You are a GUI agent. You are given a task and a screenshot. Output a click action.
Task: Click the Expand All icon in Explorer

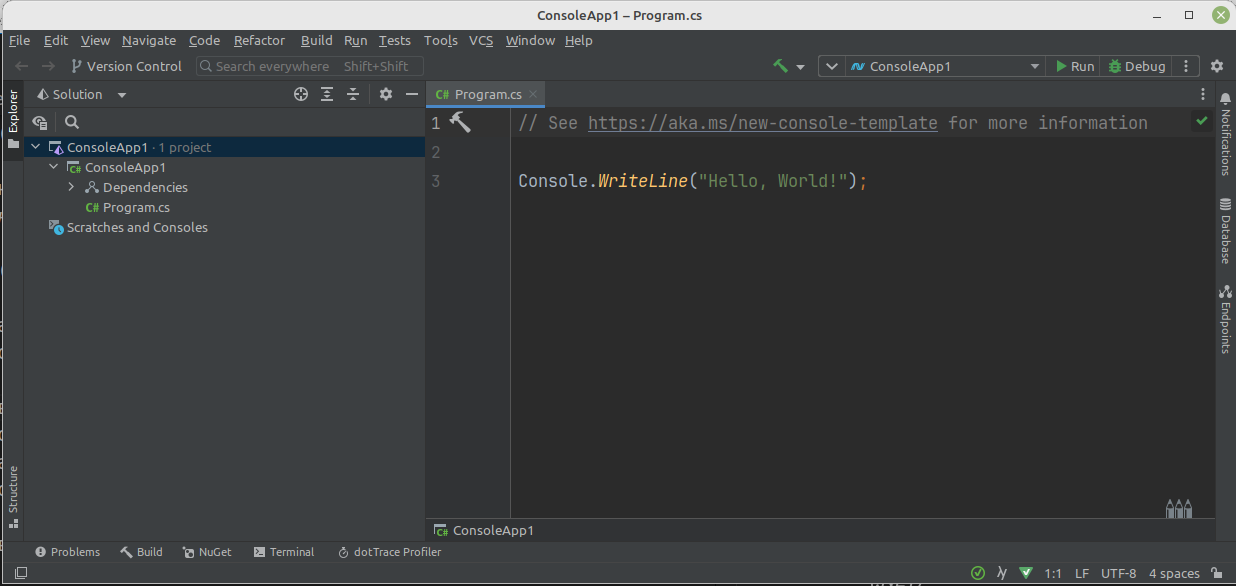pyautogui.click(x=327, y=94)
